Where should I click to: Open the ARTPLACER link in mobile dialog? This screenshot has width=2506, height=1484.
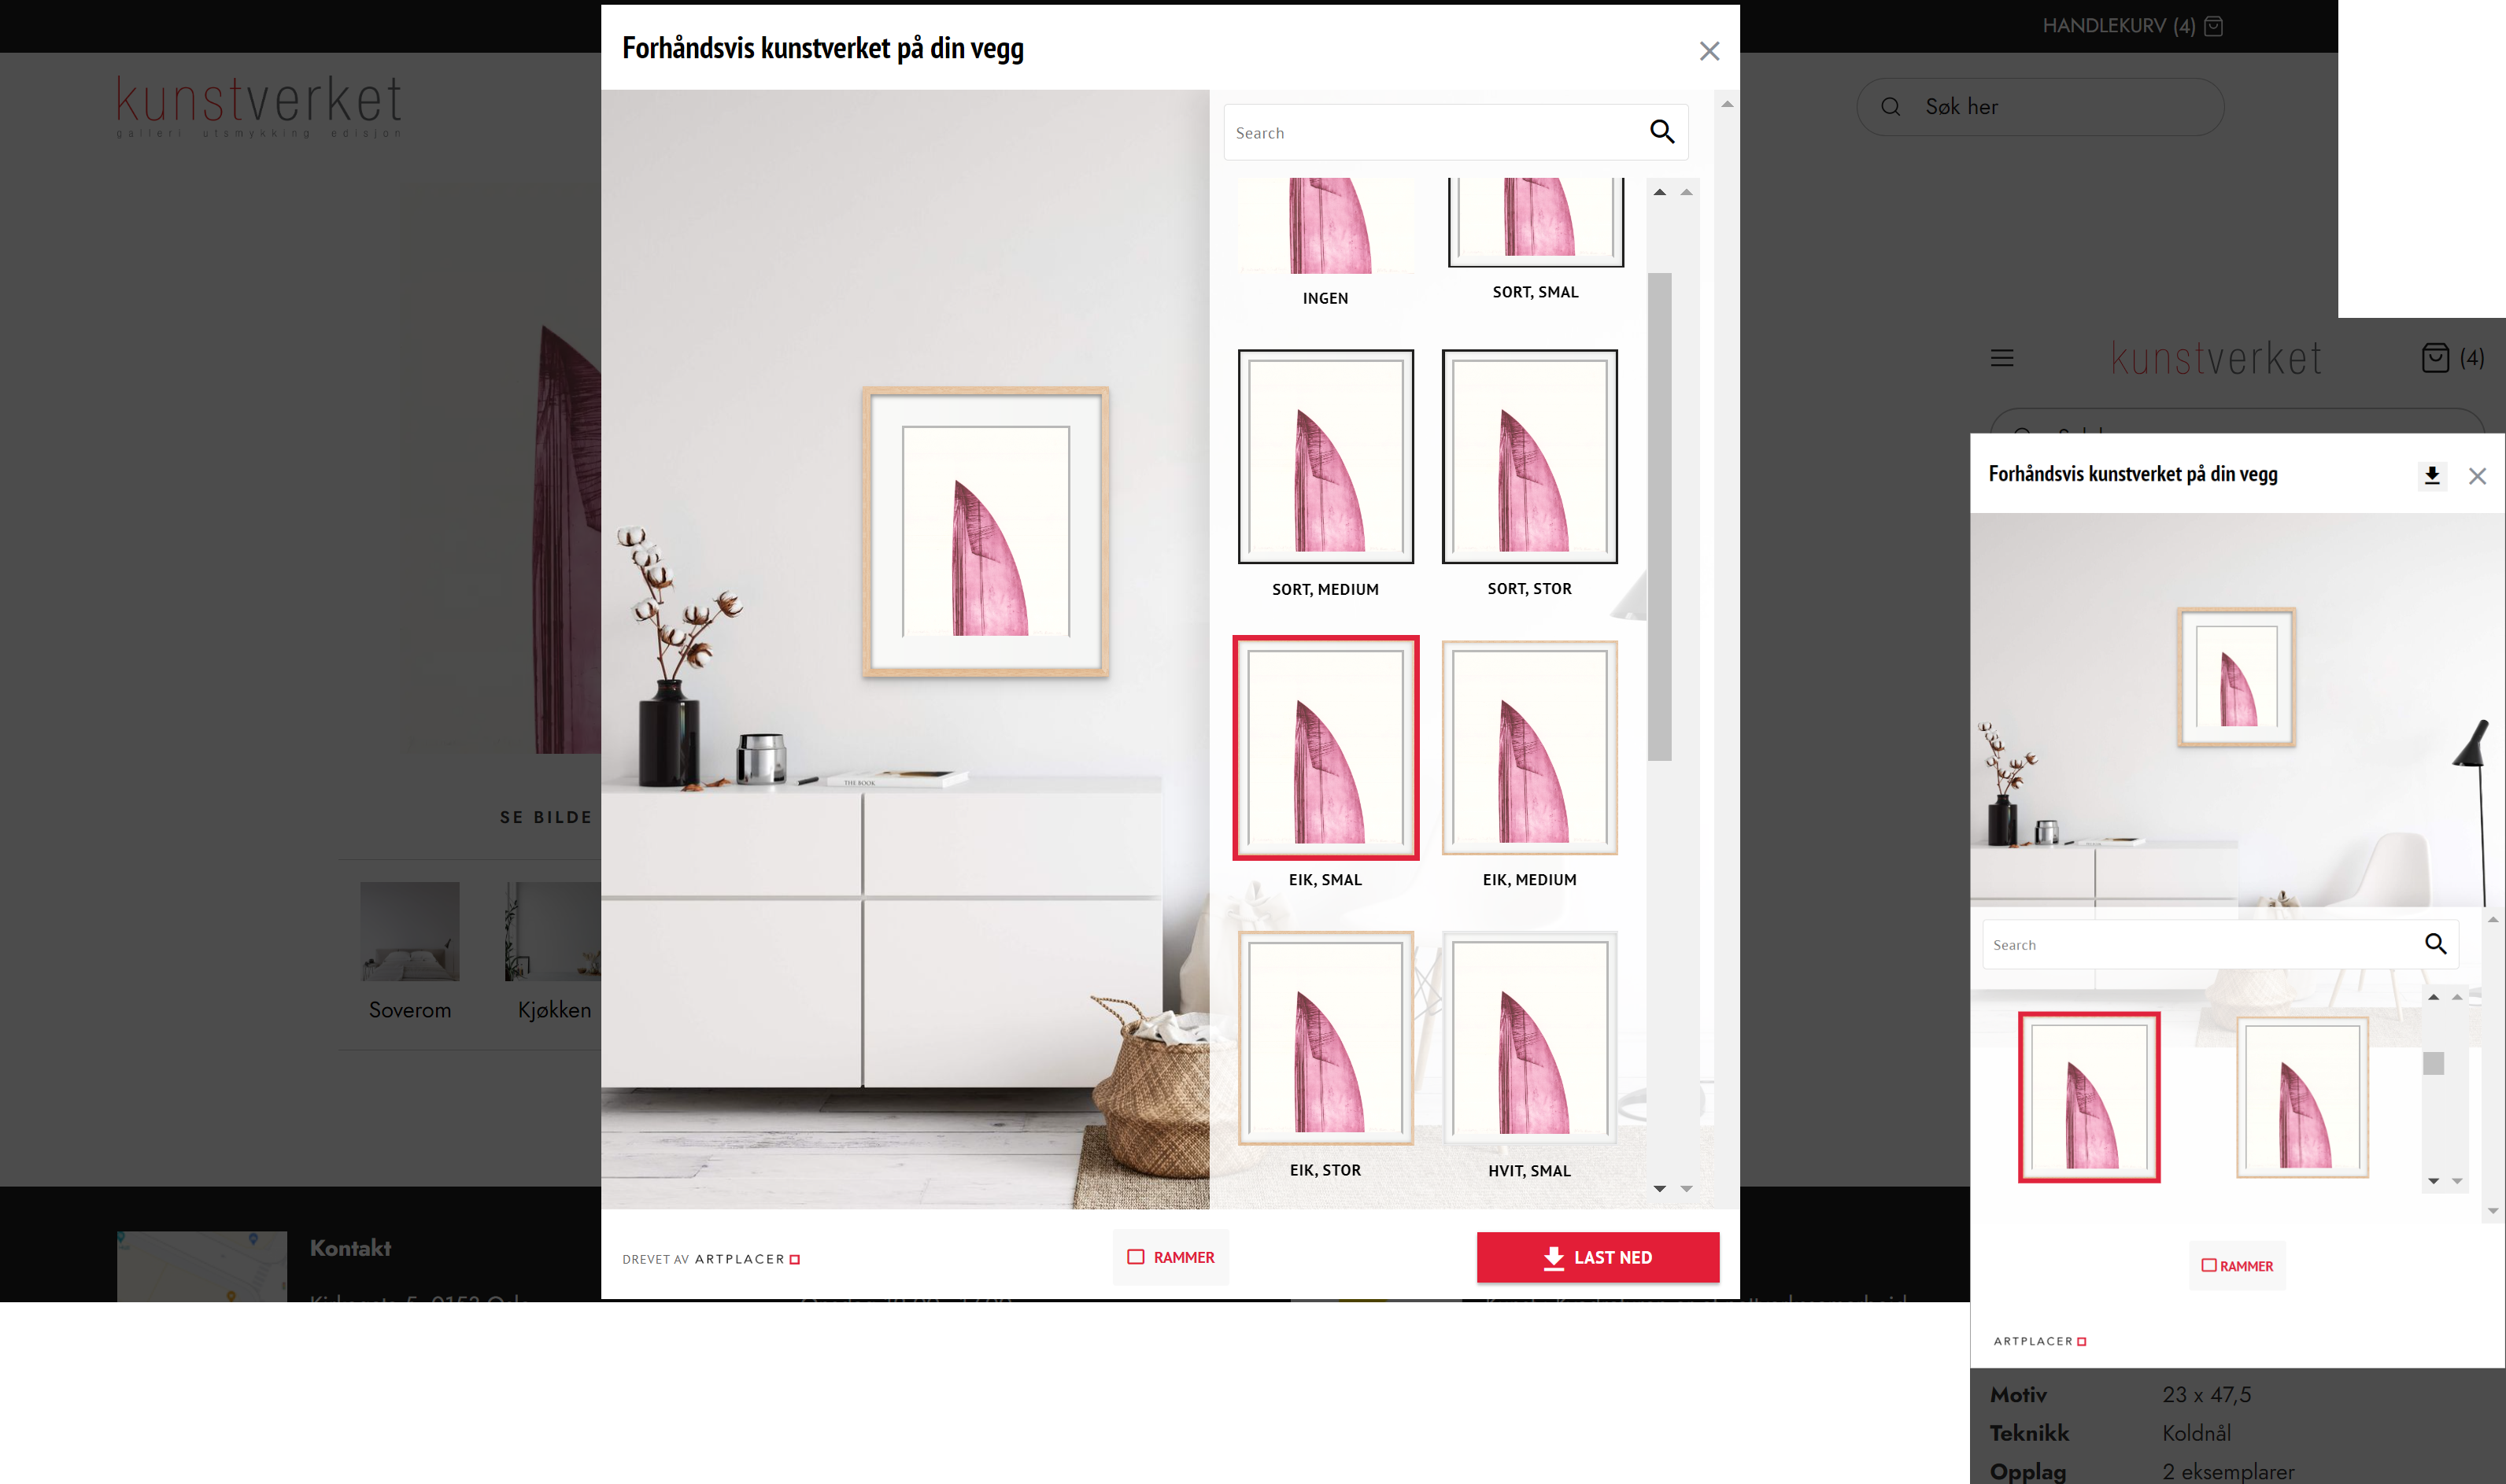pos(2039,1341)
